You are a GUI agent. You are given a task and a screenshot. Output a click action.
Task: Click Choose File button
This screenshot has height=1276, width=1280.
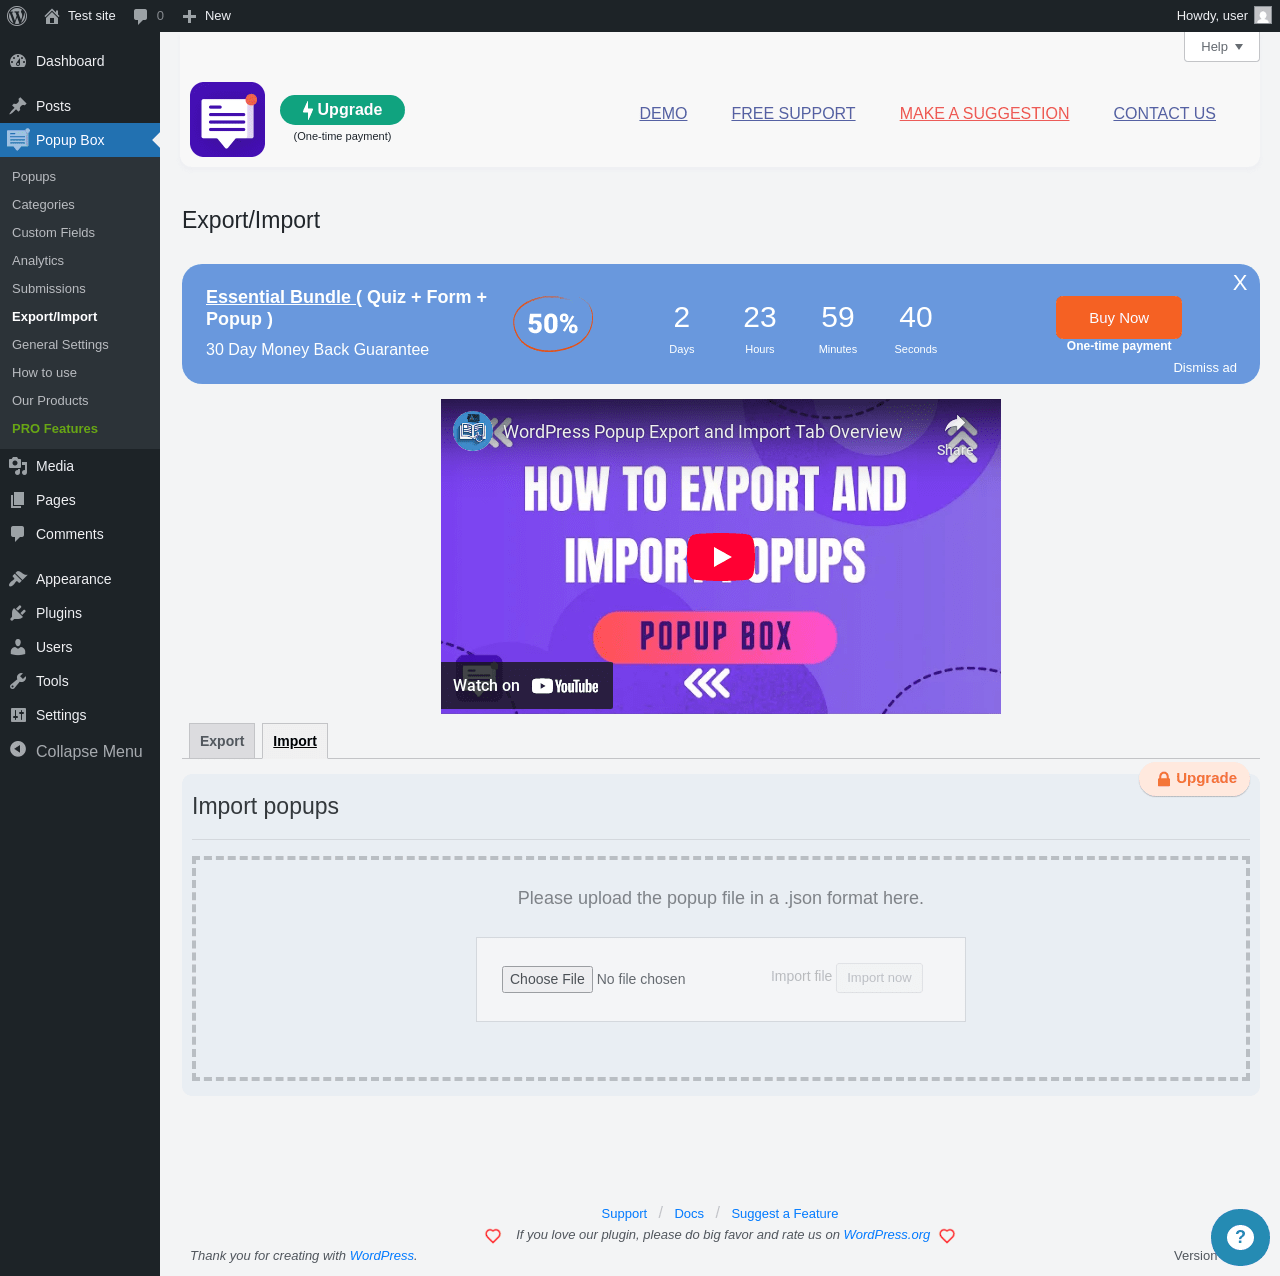(x=547, y=979)
